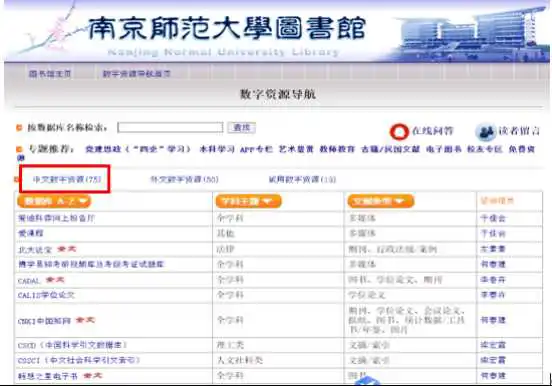This screenshot has height=386, width=552.
Task: Switch to the 外文数字资源 tab
Action: 184,180
